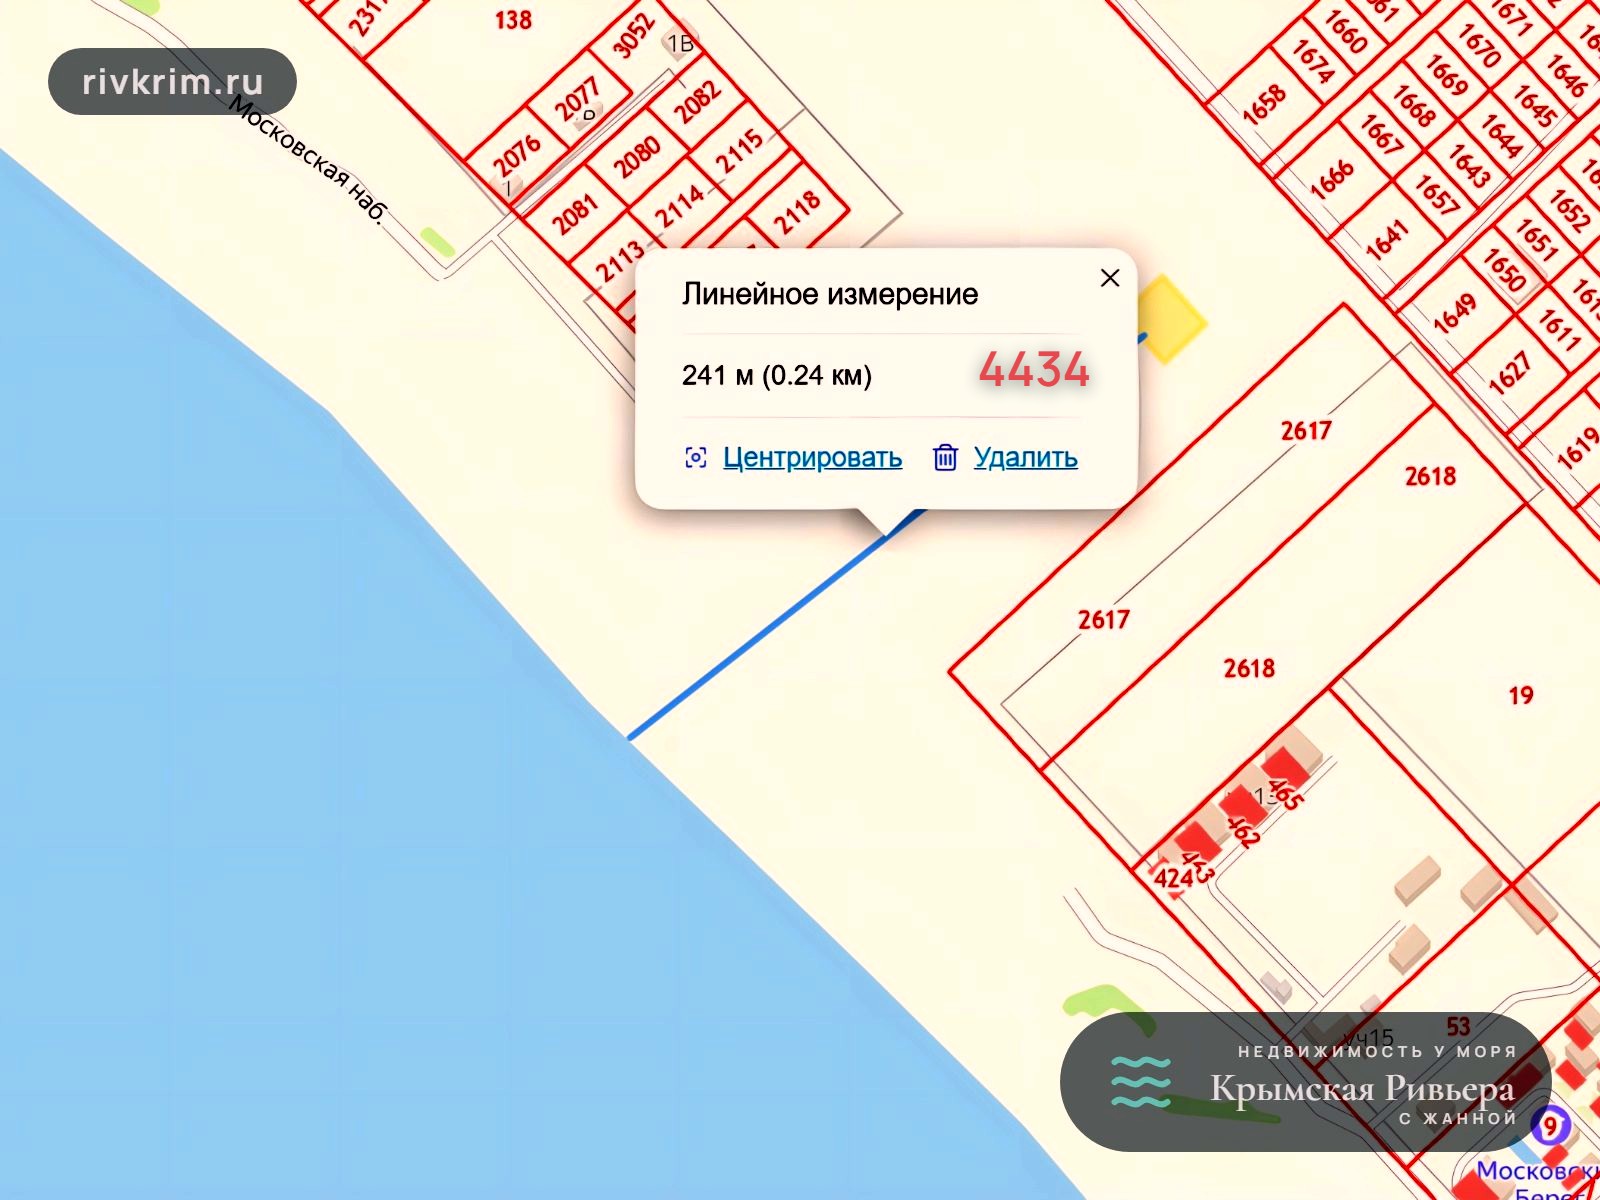
Task: Select parcel number 1651
Action: pyautogui.click(x=1536, y=240)
